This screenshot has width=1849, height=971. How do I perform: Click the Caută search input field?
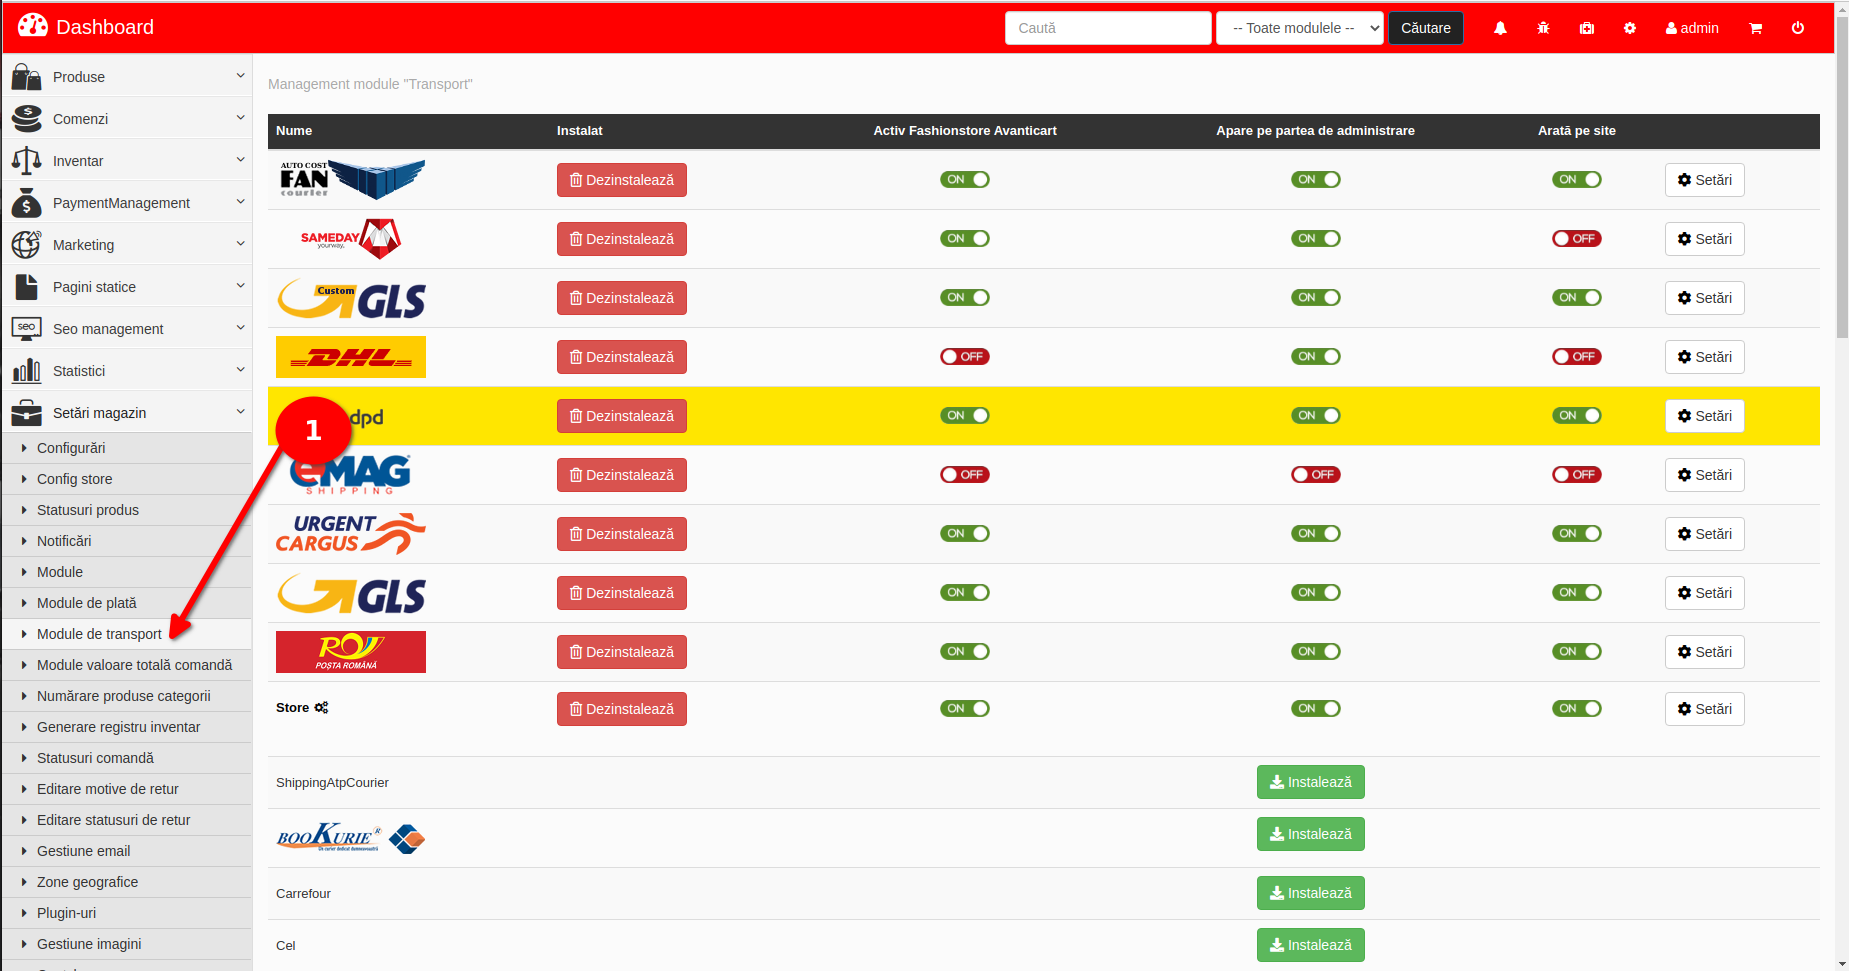click(x=1108, y=28)
